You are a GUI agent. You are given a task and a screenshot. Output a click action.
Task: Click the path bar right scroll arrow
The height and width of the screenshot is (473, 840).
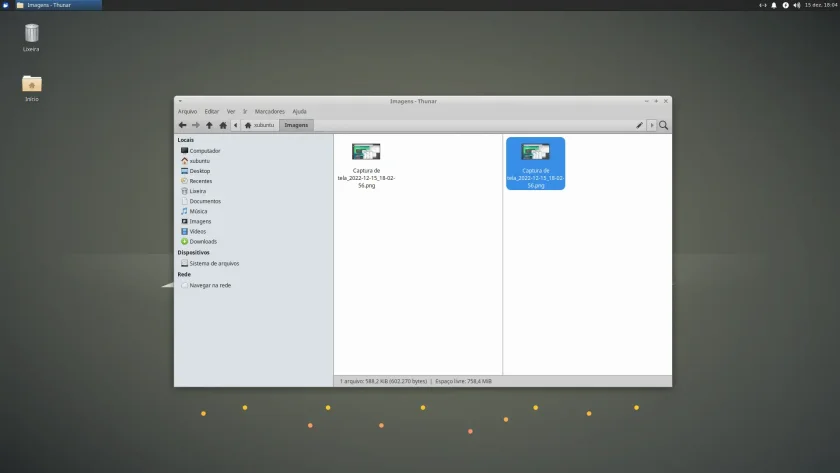point(651,125)
